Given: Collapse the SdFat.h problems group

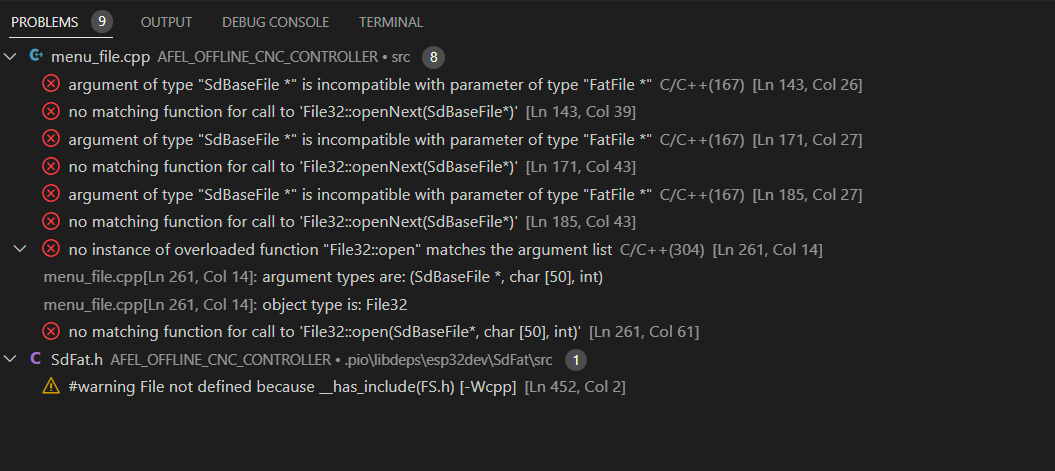Looking at the screenshot, I should (10, 359).
